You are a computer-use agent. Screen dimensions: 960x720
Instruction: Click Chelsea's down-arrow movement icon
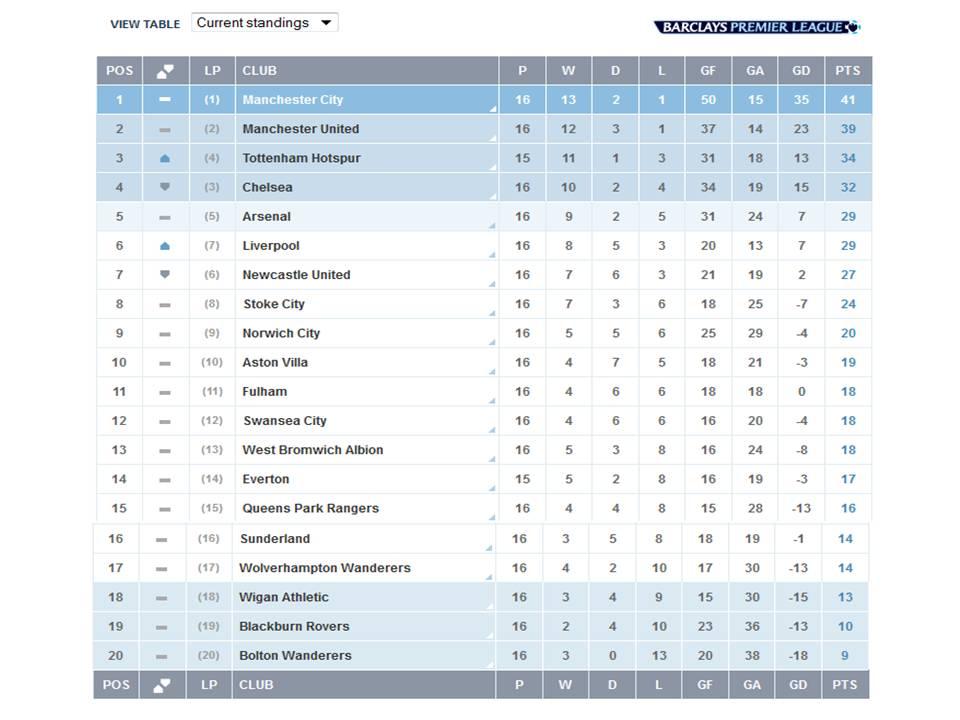[165, 187]
